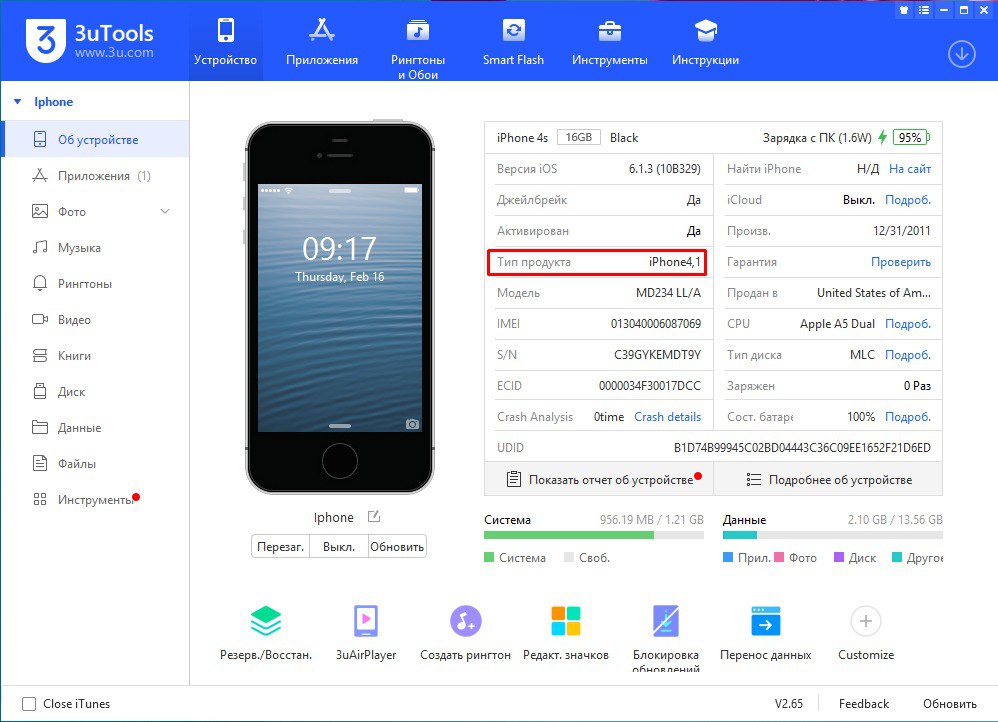The image size is (998, 722).
Task: Click the downloads arrow circle icon
Action: coord(962,54)
